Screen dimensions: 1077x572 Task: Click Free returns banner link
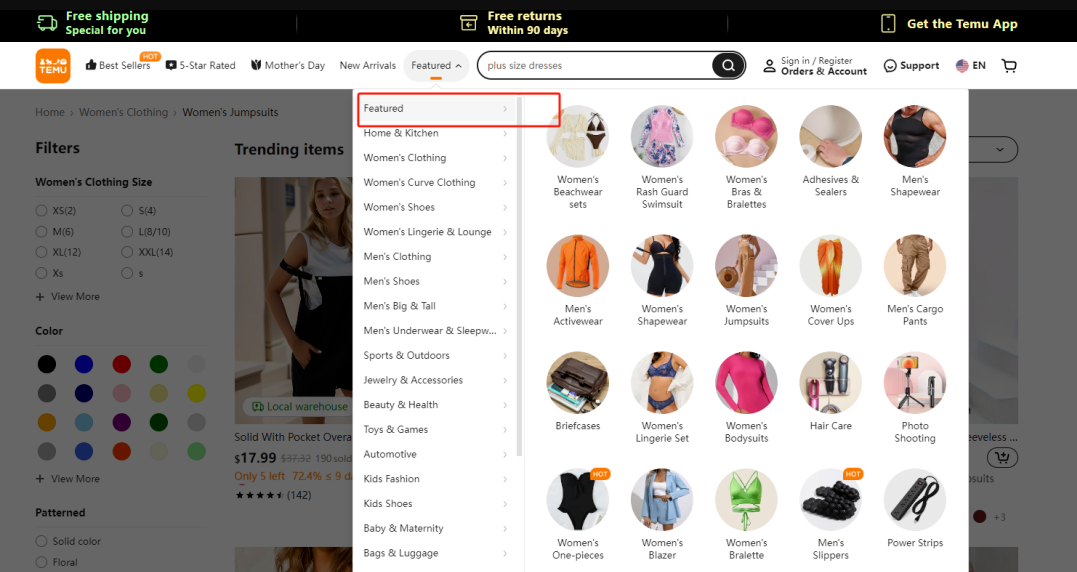coord(514,23)
